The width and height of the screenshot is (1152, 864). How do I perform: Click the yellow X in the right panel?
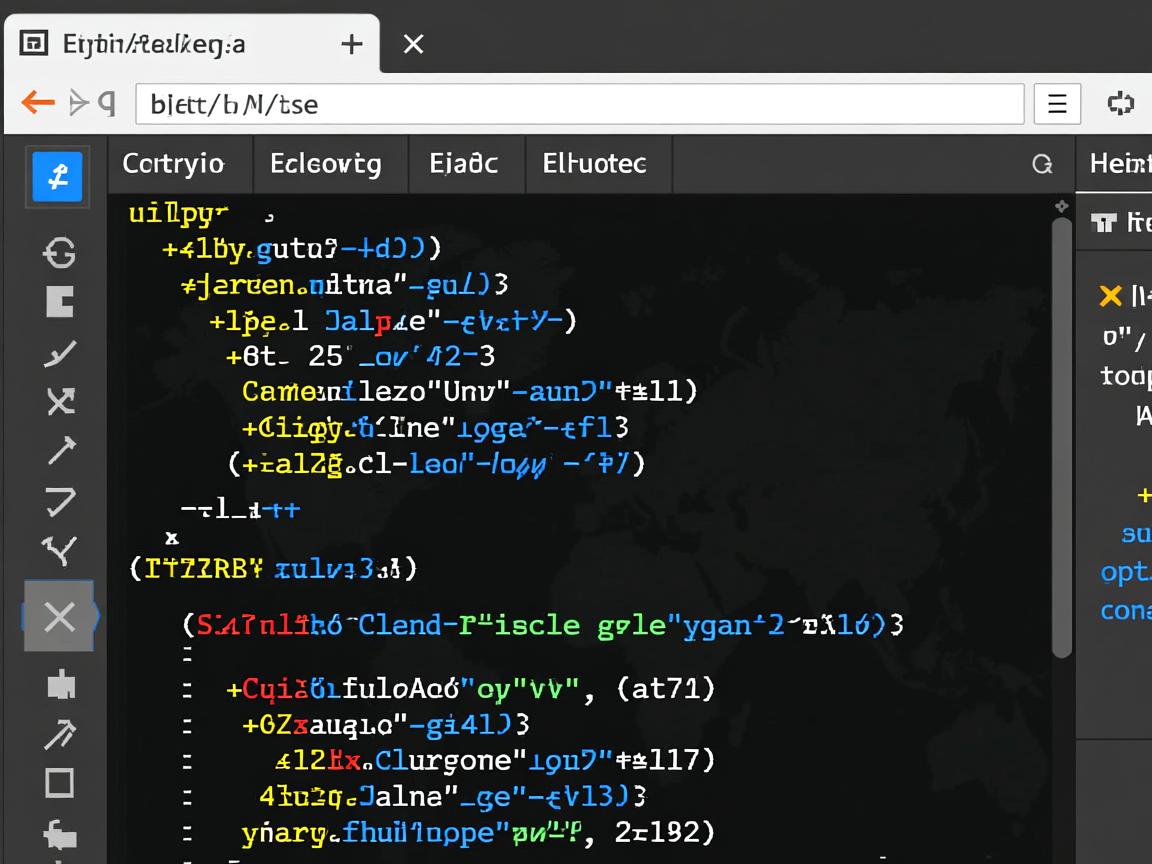coord(1110,295)
